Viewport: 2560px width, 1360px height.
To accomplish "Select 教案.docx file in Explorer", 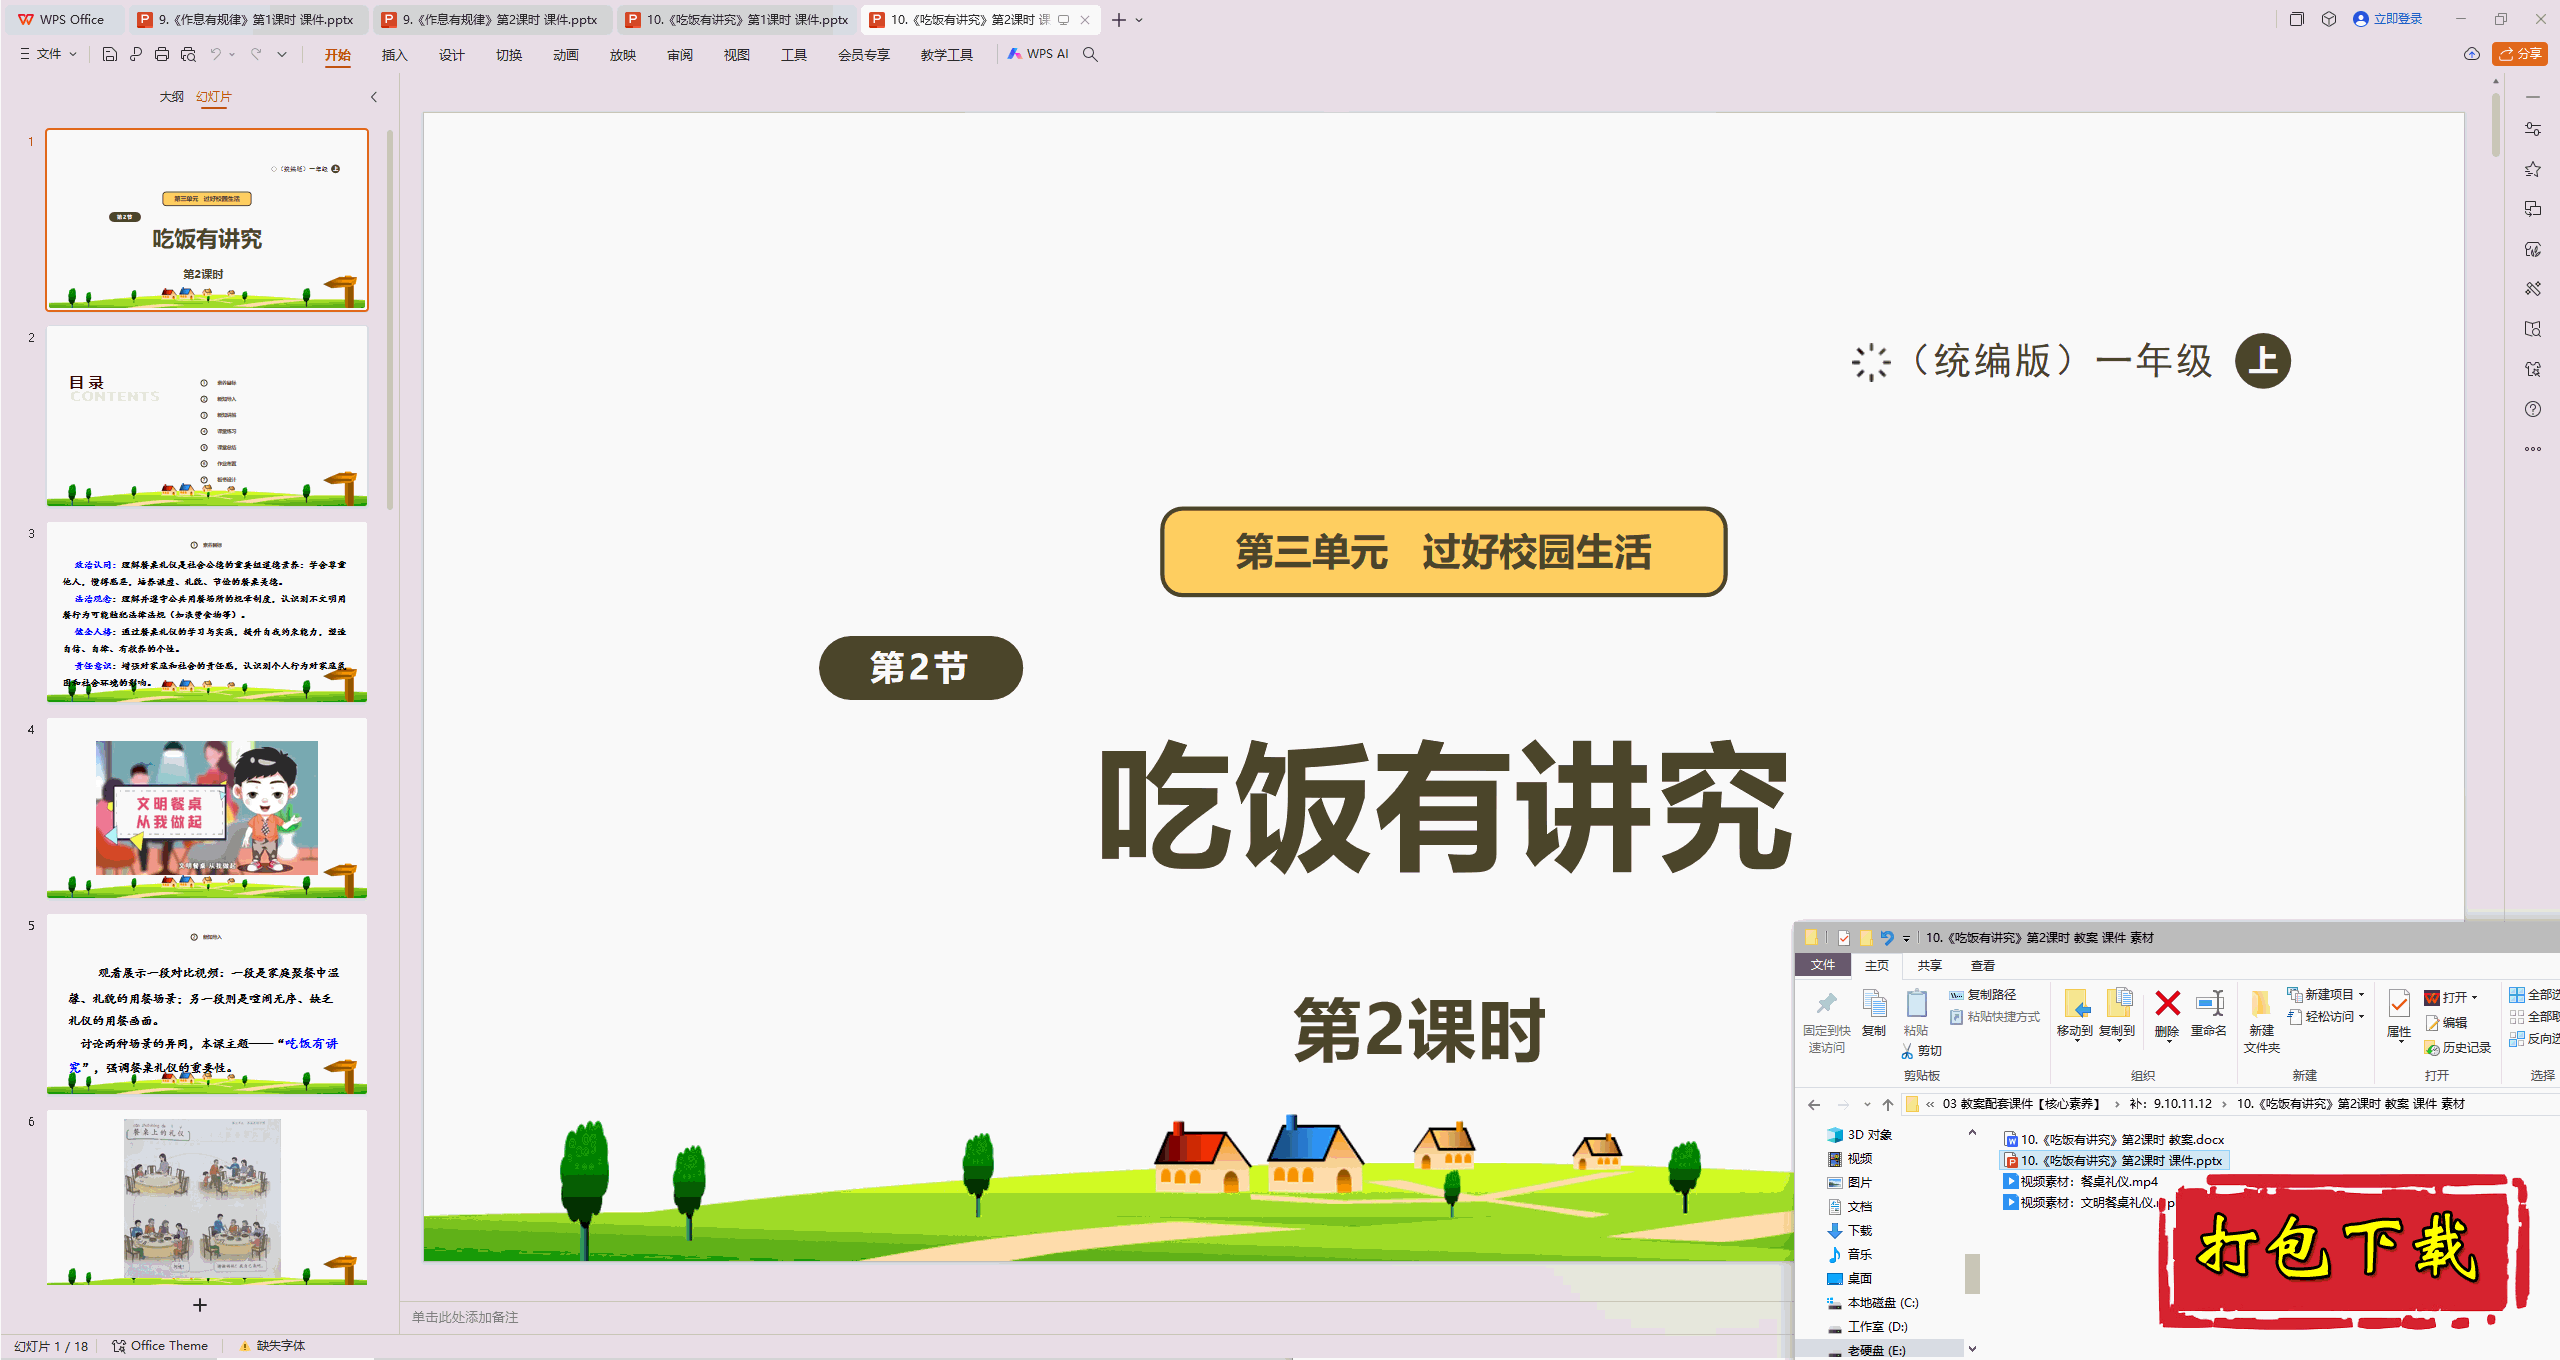I will (2114, 1139).
